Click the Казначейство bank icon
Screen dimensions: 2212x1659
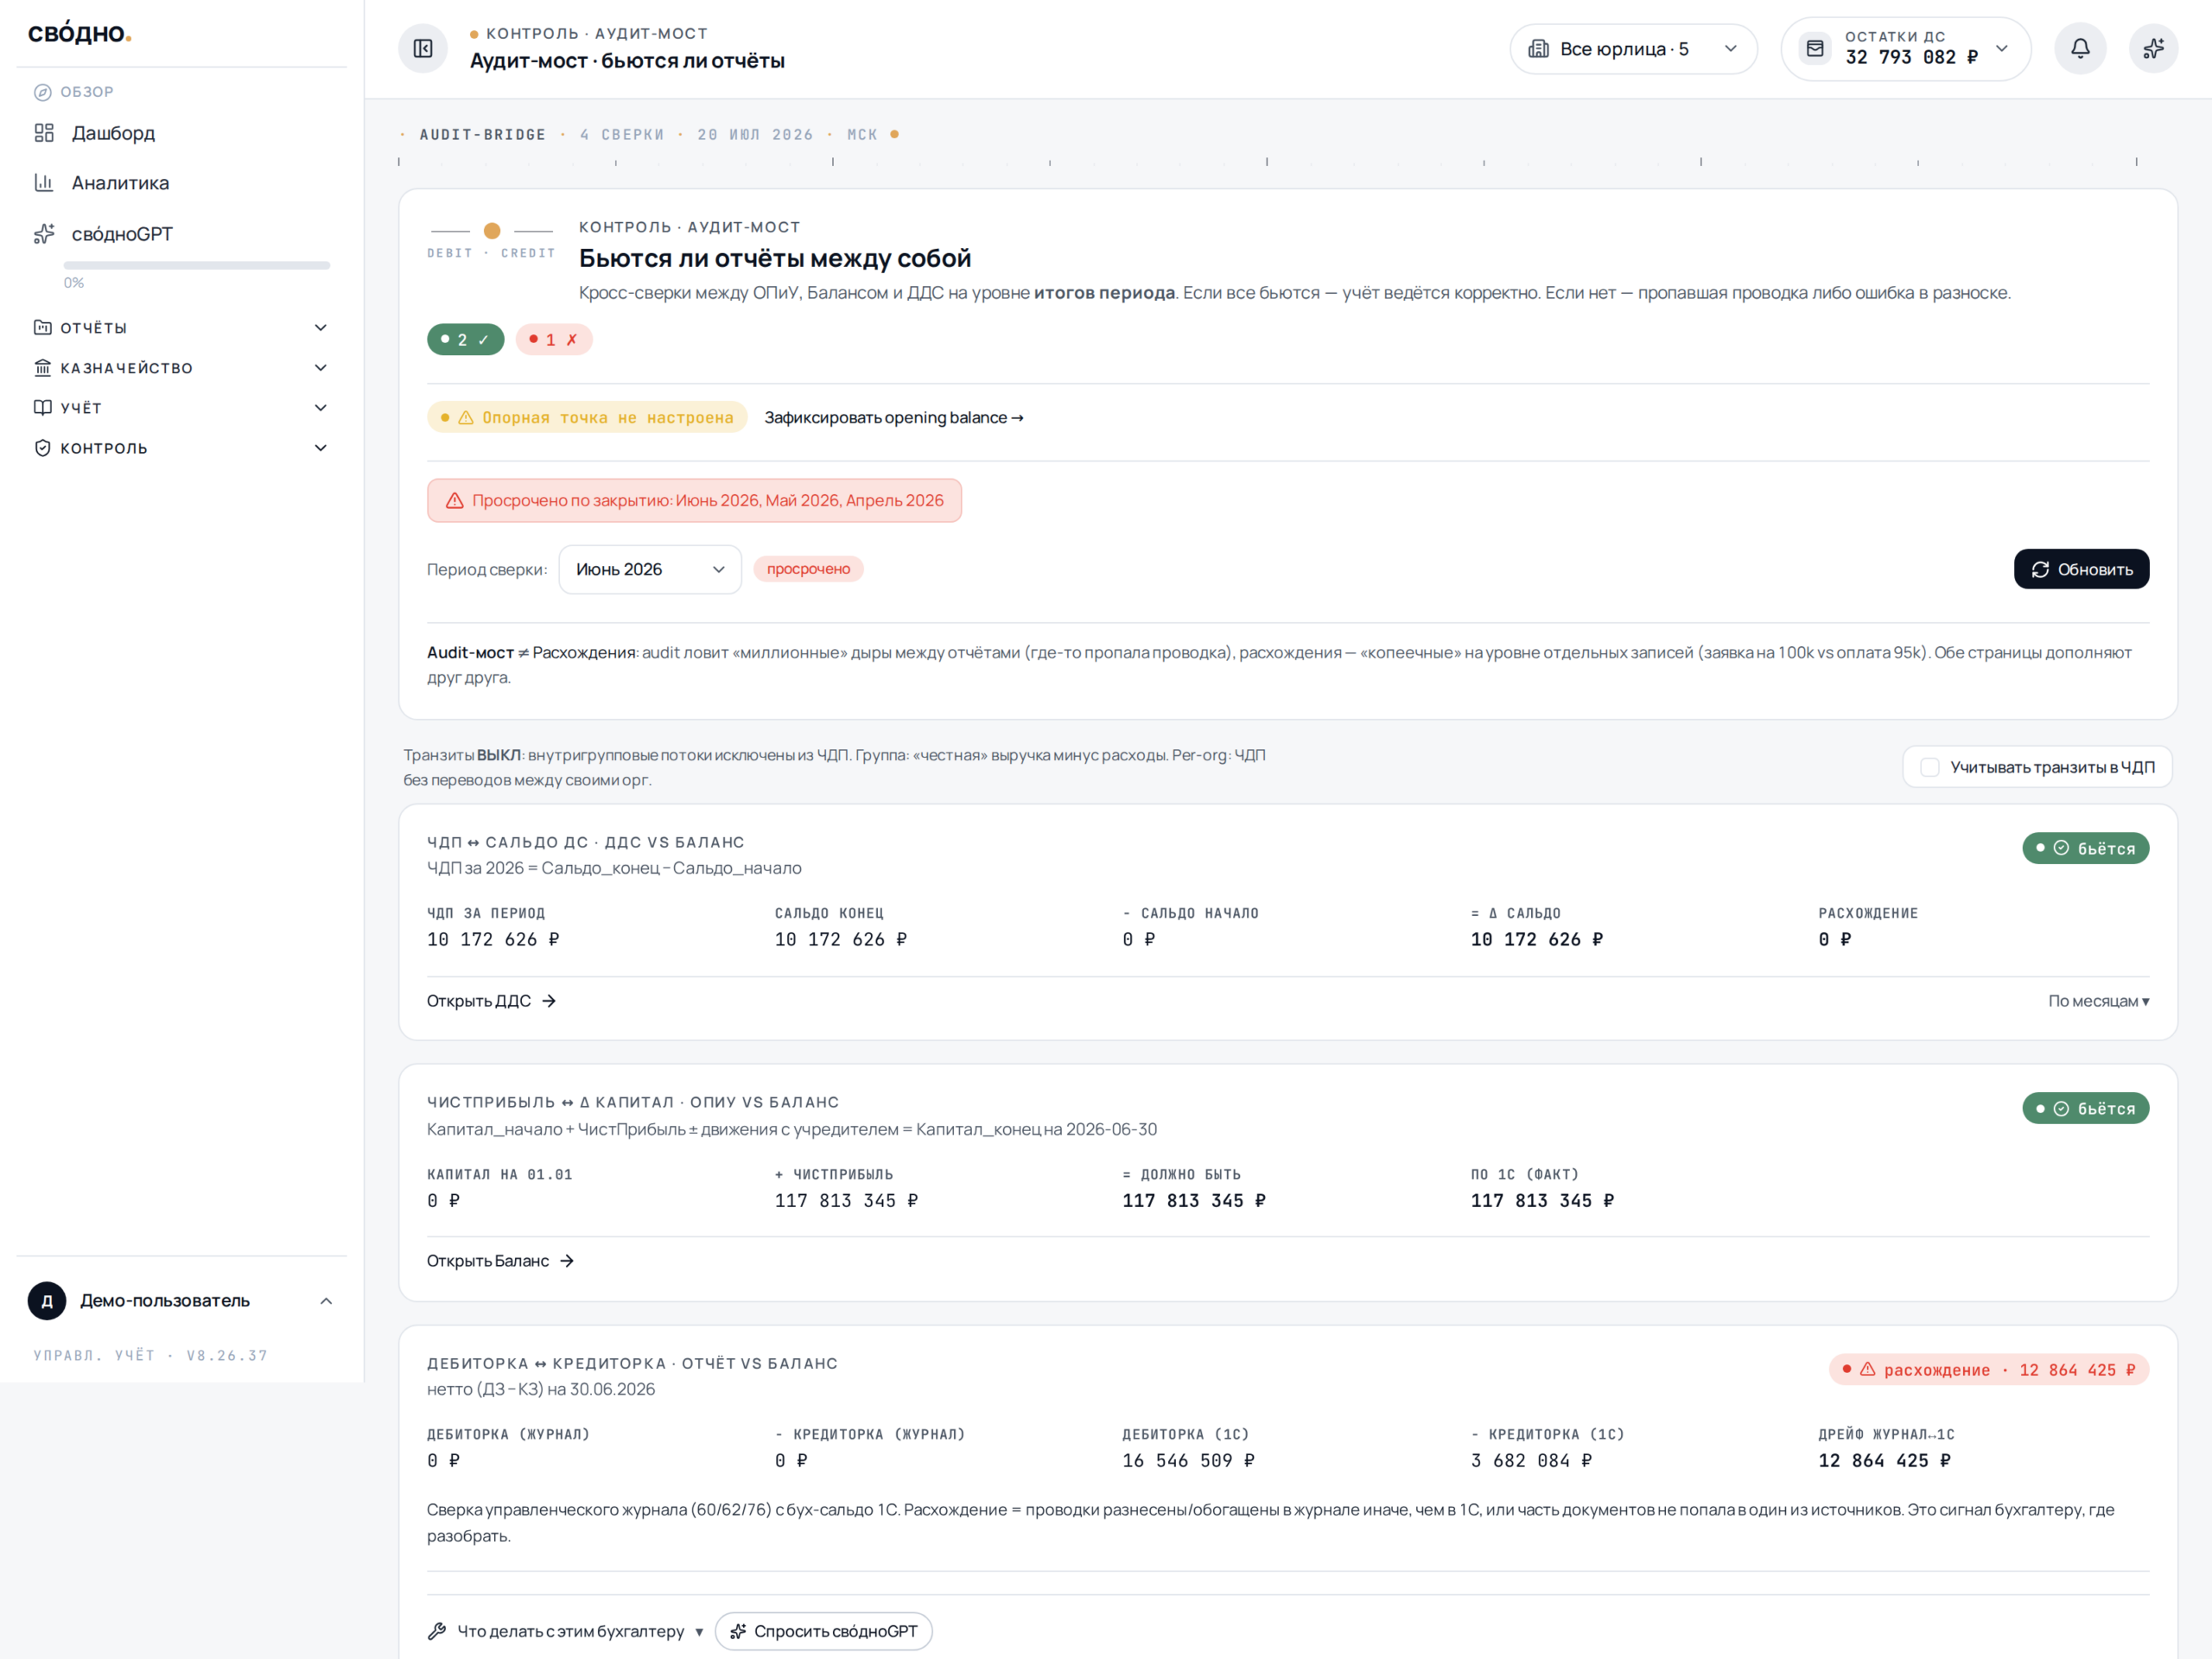[x=43, y=368]
